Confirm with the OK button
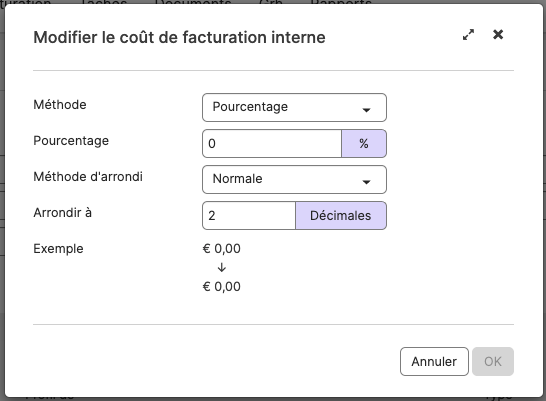 pos(493,361)
